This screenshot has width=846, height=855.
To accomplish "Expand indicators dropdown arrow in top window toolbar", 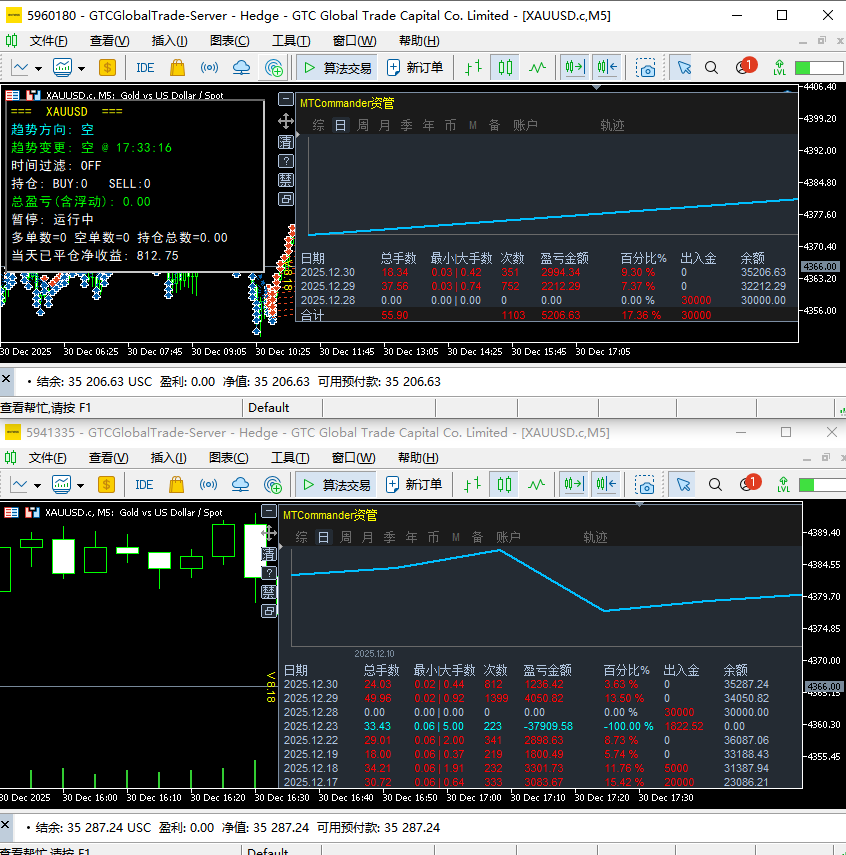I will 81,69.
